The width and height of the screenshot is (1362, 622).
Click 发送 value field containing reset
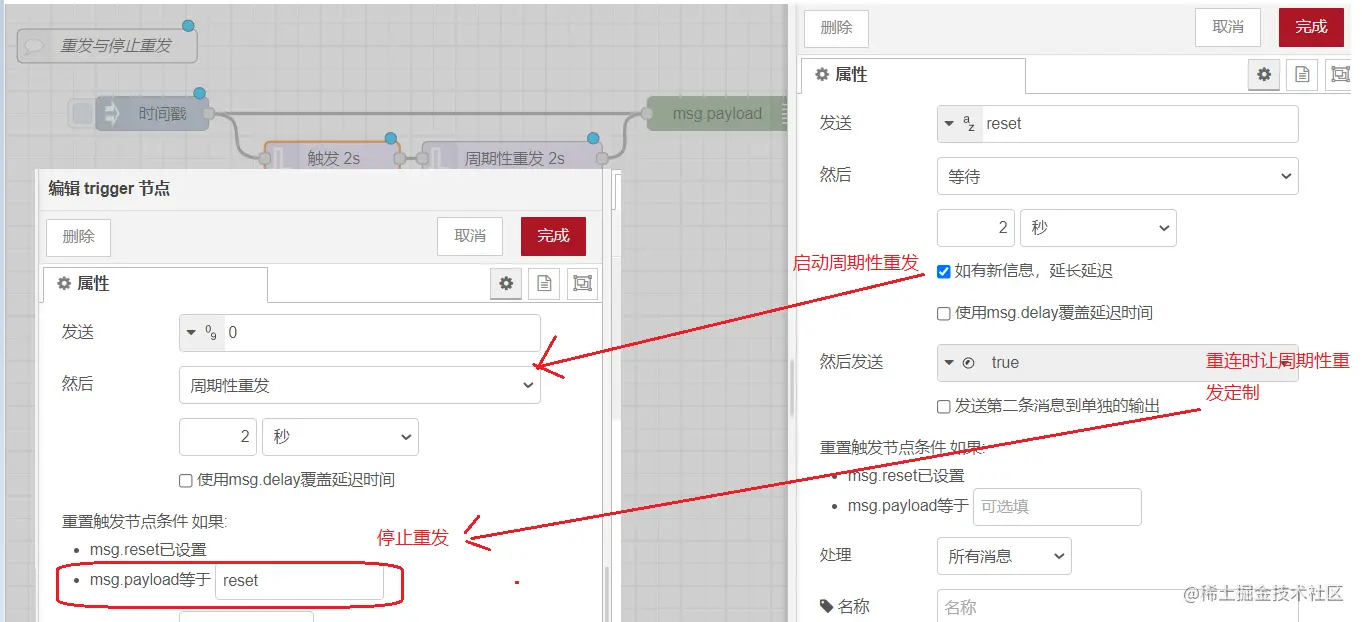[x=1140, y=124]
